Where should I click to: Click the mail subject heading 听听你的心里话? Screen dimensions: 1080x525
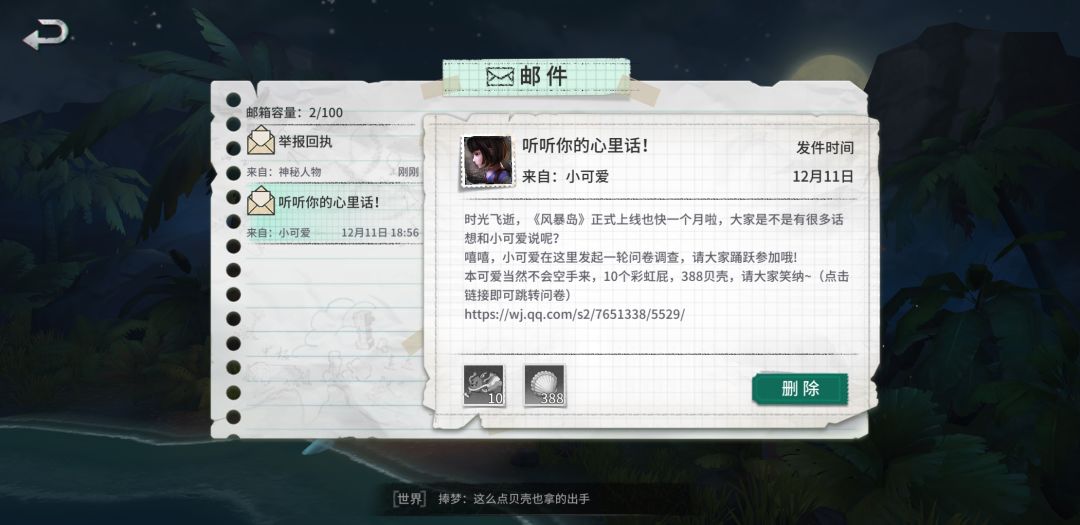[585, 145]
